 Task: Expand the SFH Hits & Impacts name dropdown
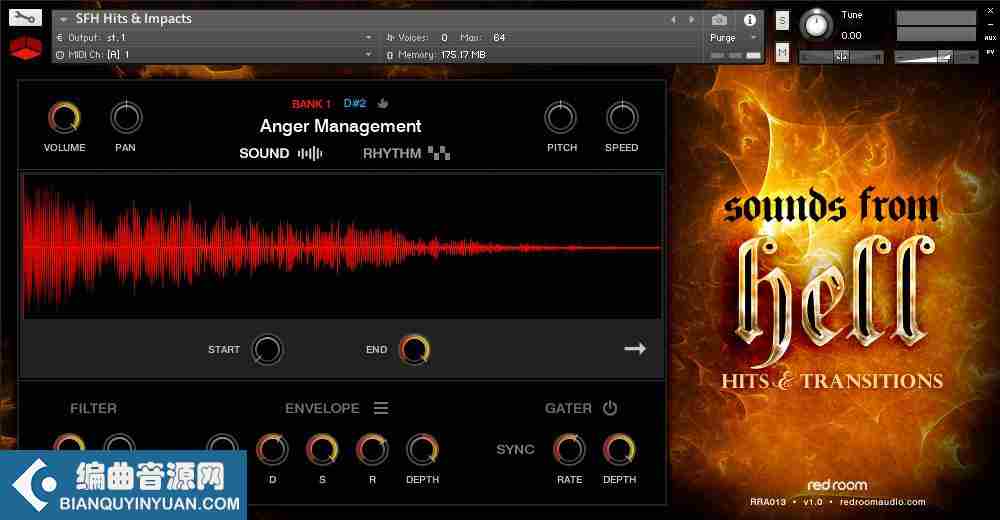tap(63, 19)
